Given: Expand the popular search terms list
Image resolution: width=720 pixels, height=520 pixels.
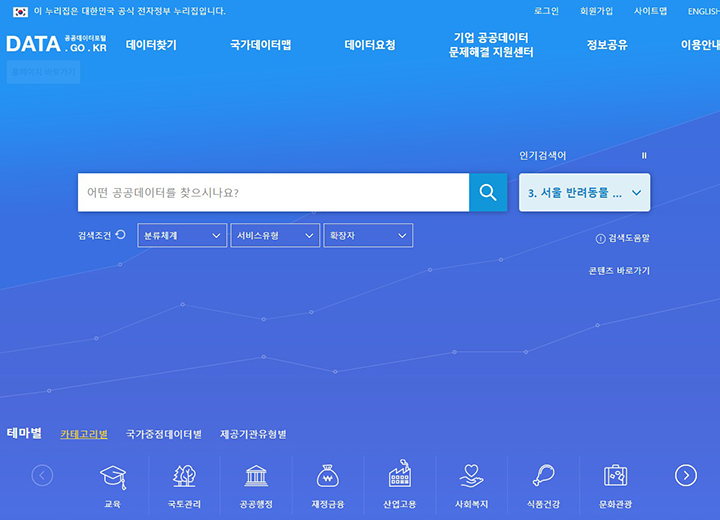Looking at the screenshot, I should (x=637, y=193).
